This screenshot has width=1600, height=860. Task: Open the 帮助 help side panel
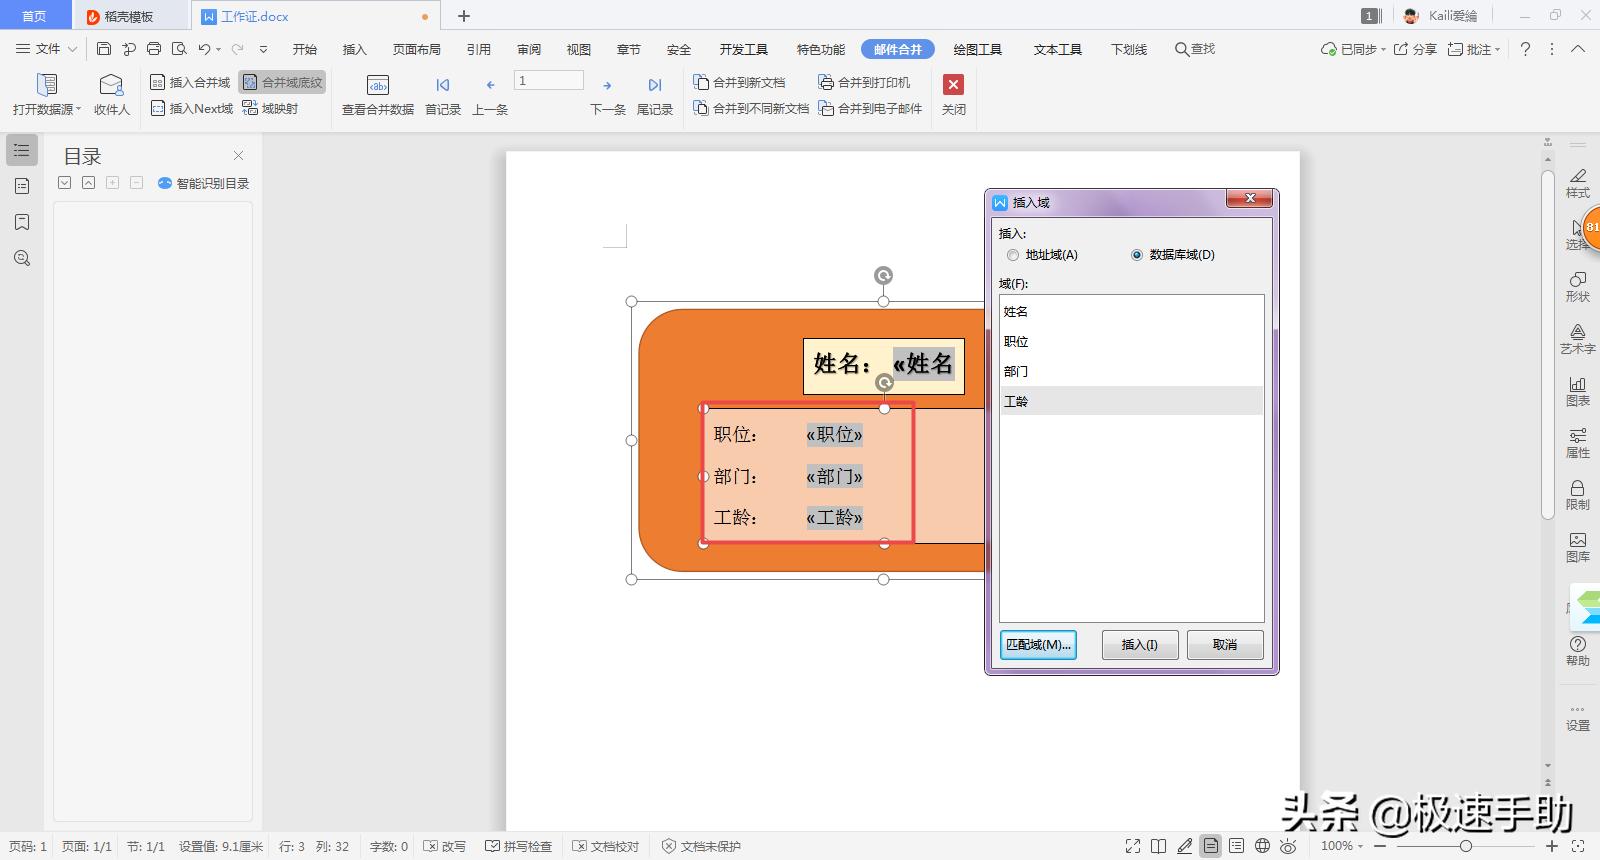(x=1577, y=651)
